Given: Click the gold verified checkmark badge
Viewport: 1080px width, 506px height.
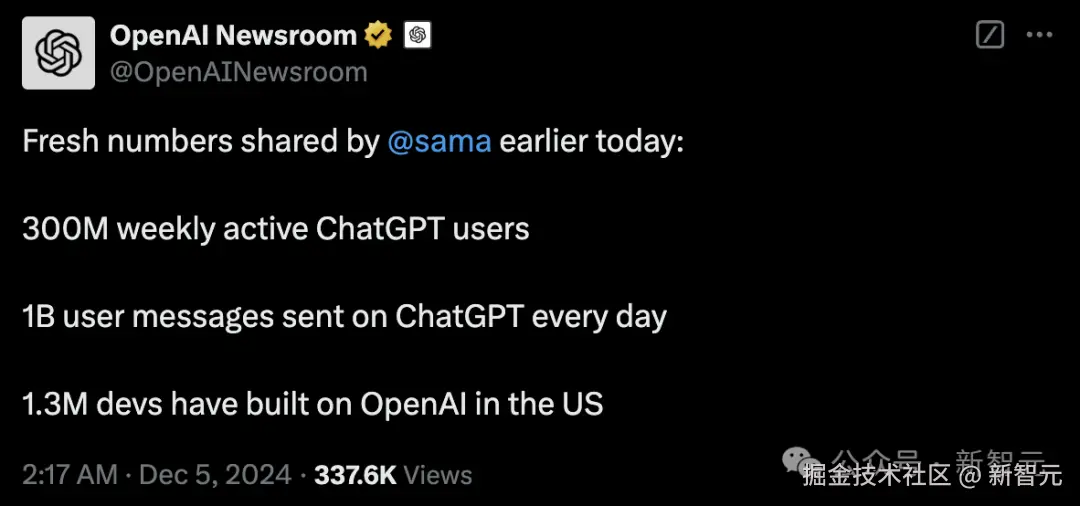Looking at the screenshot, I should pos(378,36).
